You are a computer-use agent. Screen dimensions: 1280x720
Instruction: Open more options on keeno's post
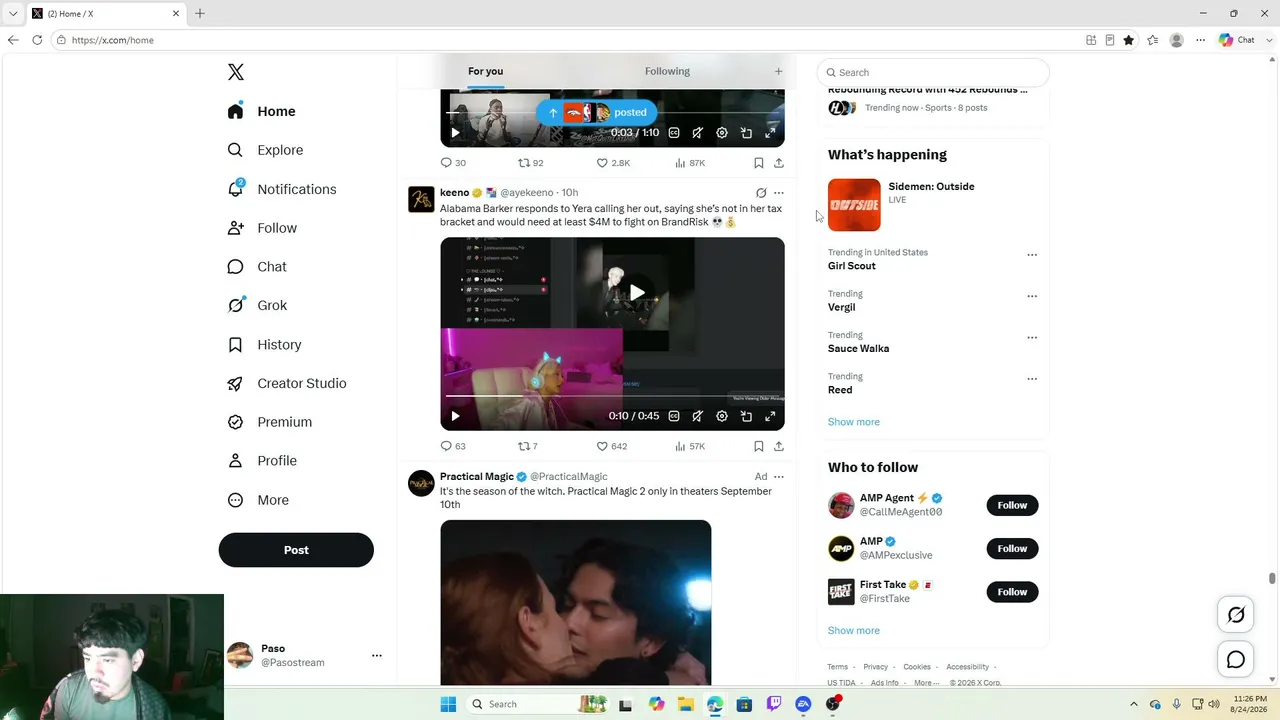click(x=779, y=193)
